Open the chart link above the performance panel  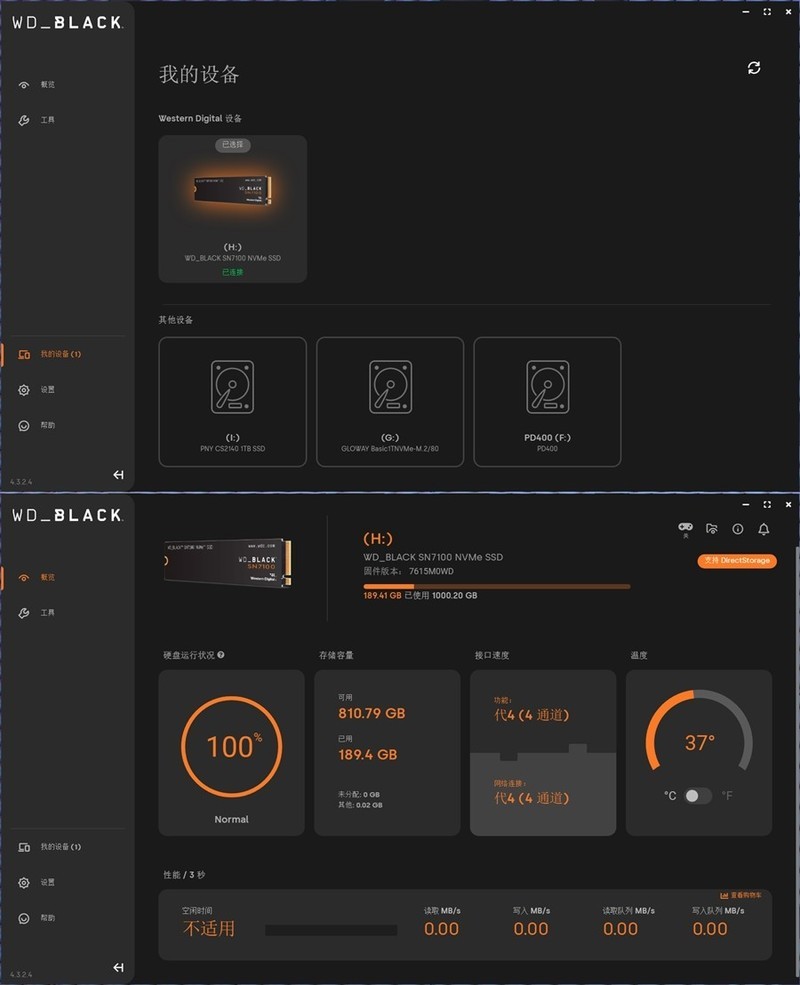[x=741, y=895]
